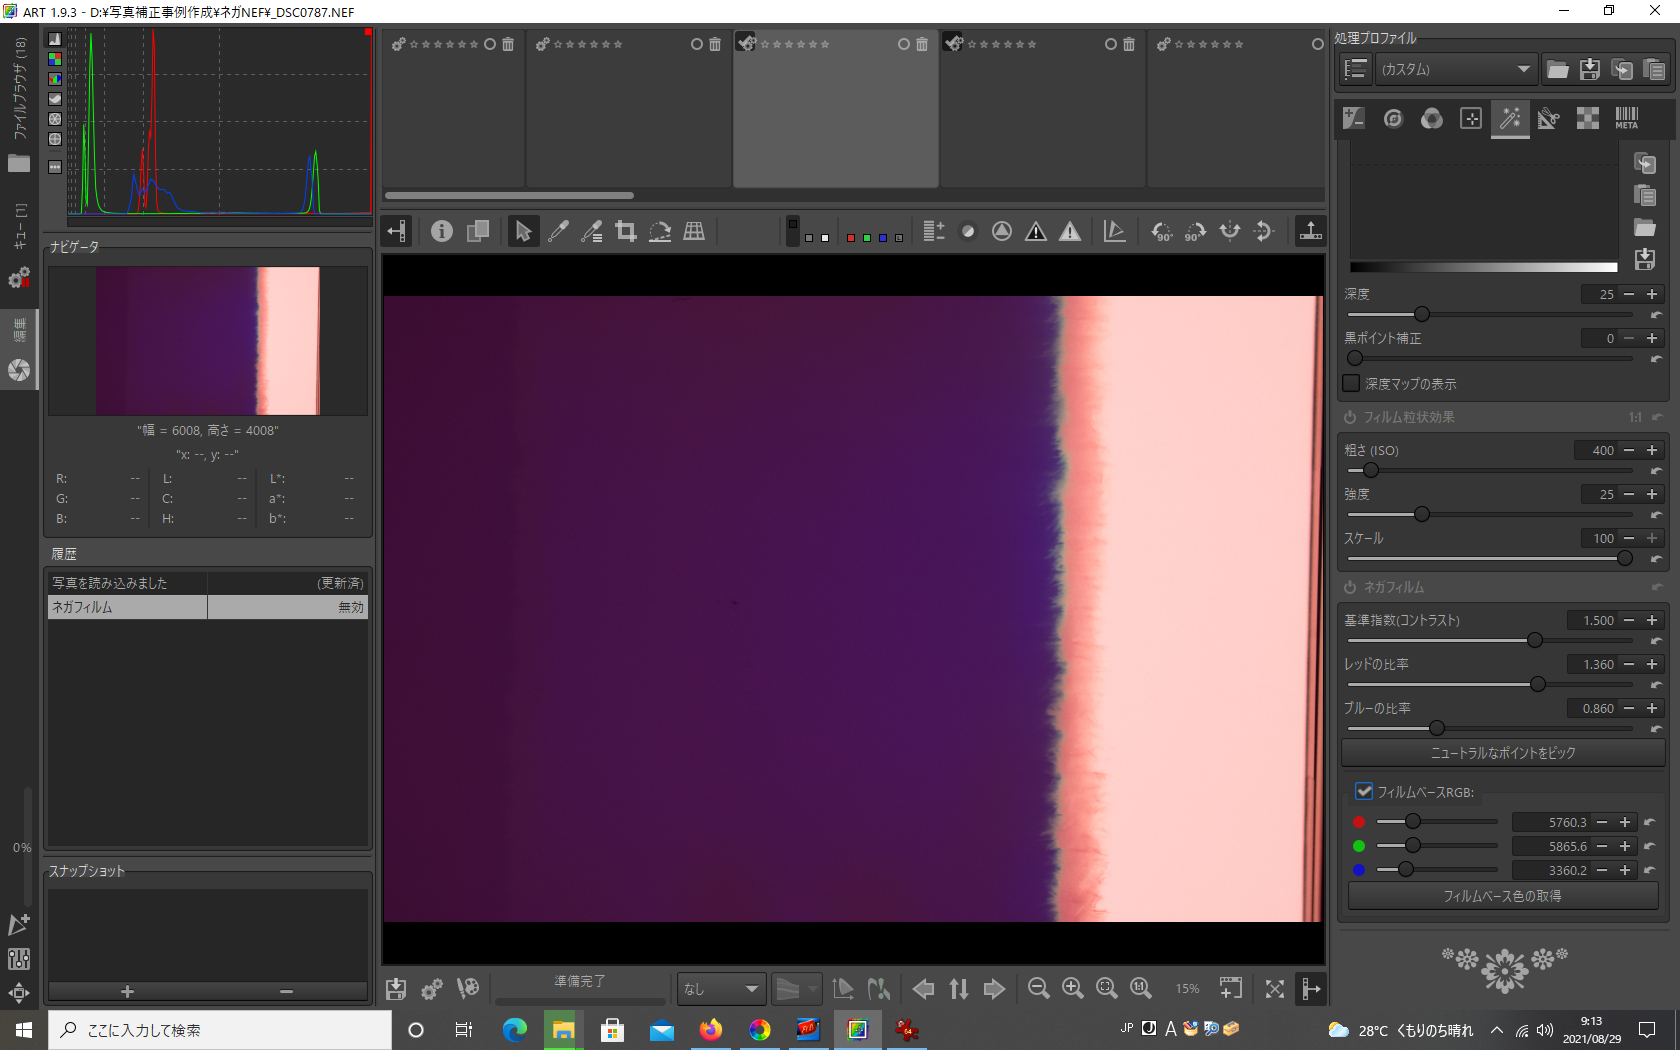Zoom out of the preview
The image size is (1680, 1050).
tap(1039, 989)
